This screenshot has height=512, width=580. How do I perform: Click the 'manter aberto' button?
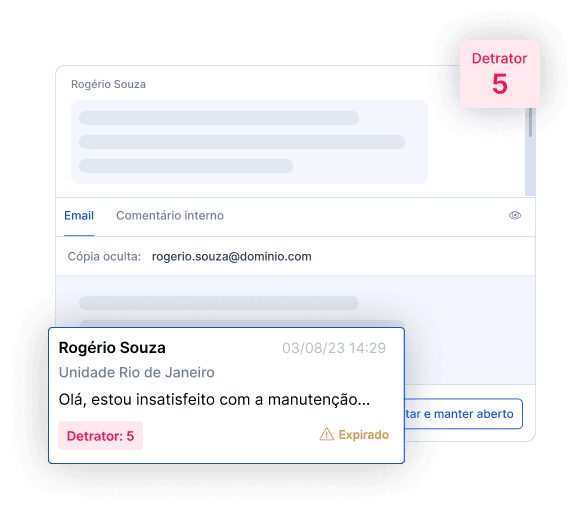pyautogui.click(x=463, y=414)
